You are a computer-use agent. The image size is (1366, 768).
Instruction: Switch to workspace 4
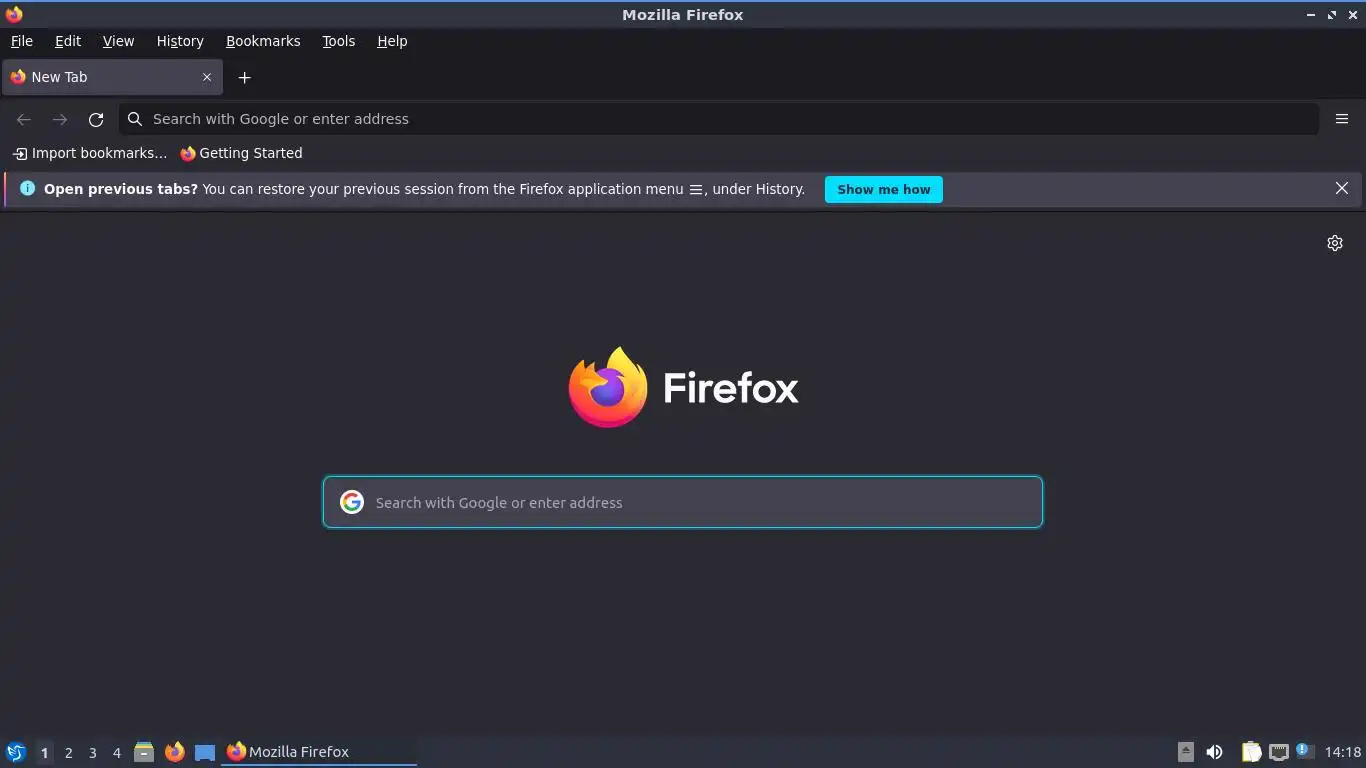click(116, 752)
